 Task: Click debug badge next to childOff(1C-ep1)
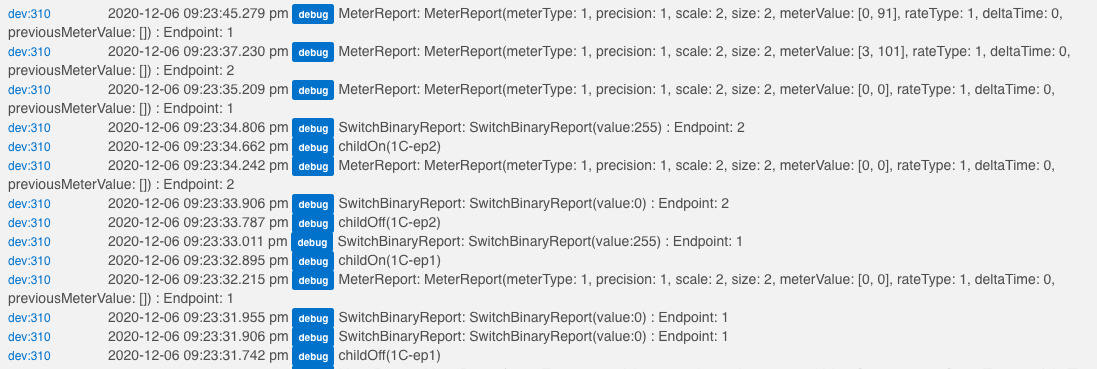(313, 356)
